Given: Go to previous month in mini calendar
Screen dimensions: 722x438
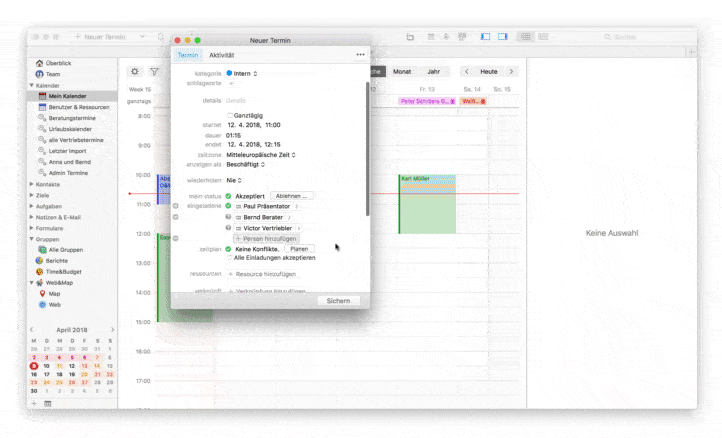Looking at the screenshot, I should (31, 330).
